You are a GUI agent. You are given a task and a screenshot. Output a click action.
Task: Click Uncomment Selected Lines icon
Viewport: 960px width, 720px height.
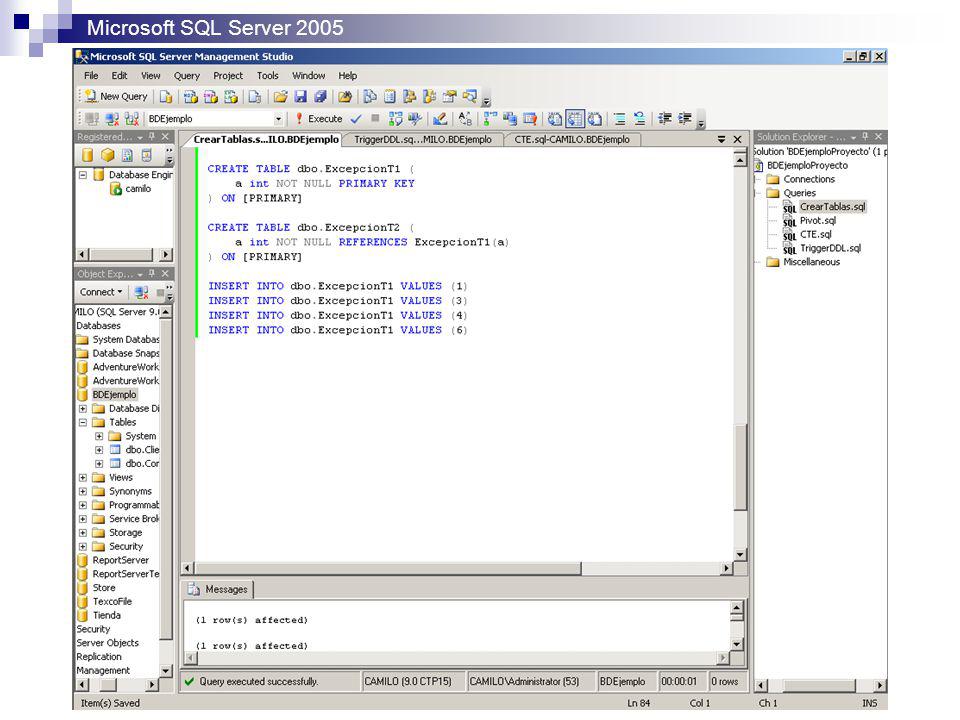click(640, 119)
